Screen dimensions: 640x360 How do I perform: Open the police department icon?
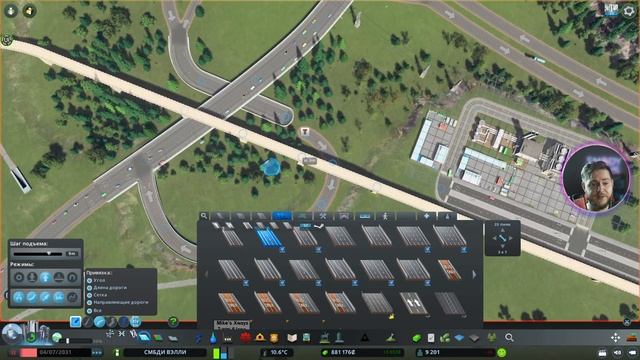tap(274, 338)
